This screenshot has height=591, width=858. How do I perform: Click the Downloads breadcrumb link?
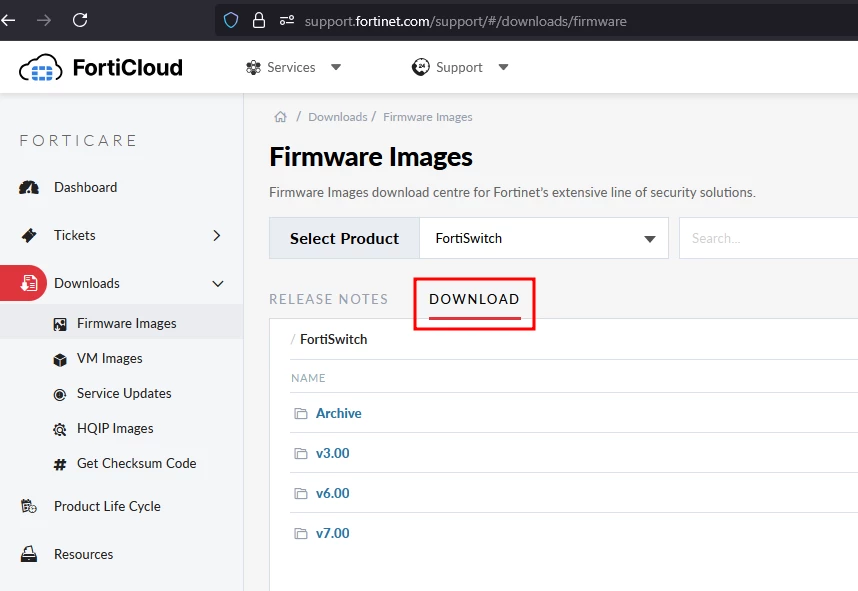(338, 117)
